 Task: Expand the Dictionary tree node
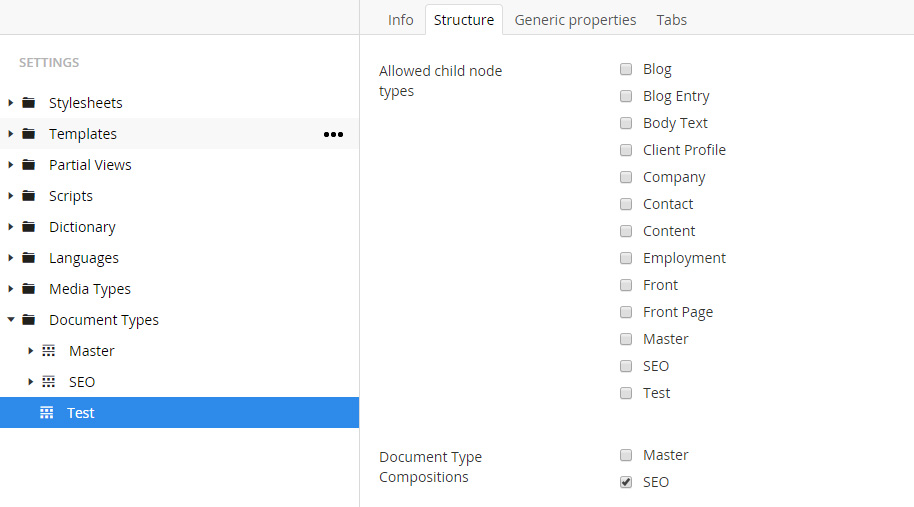(x=10, y=227)
